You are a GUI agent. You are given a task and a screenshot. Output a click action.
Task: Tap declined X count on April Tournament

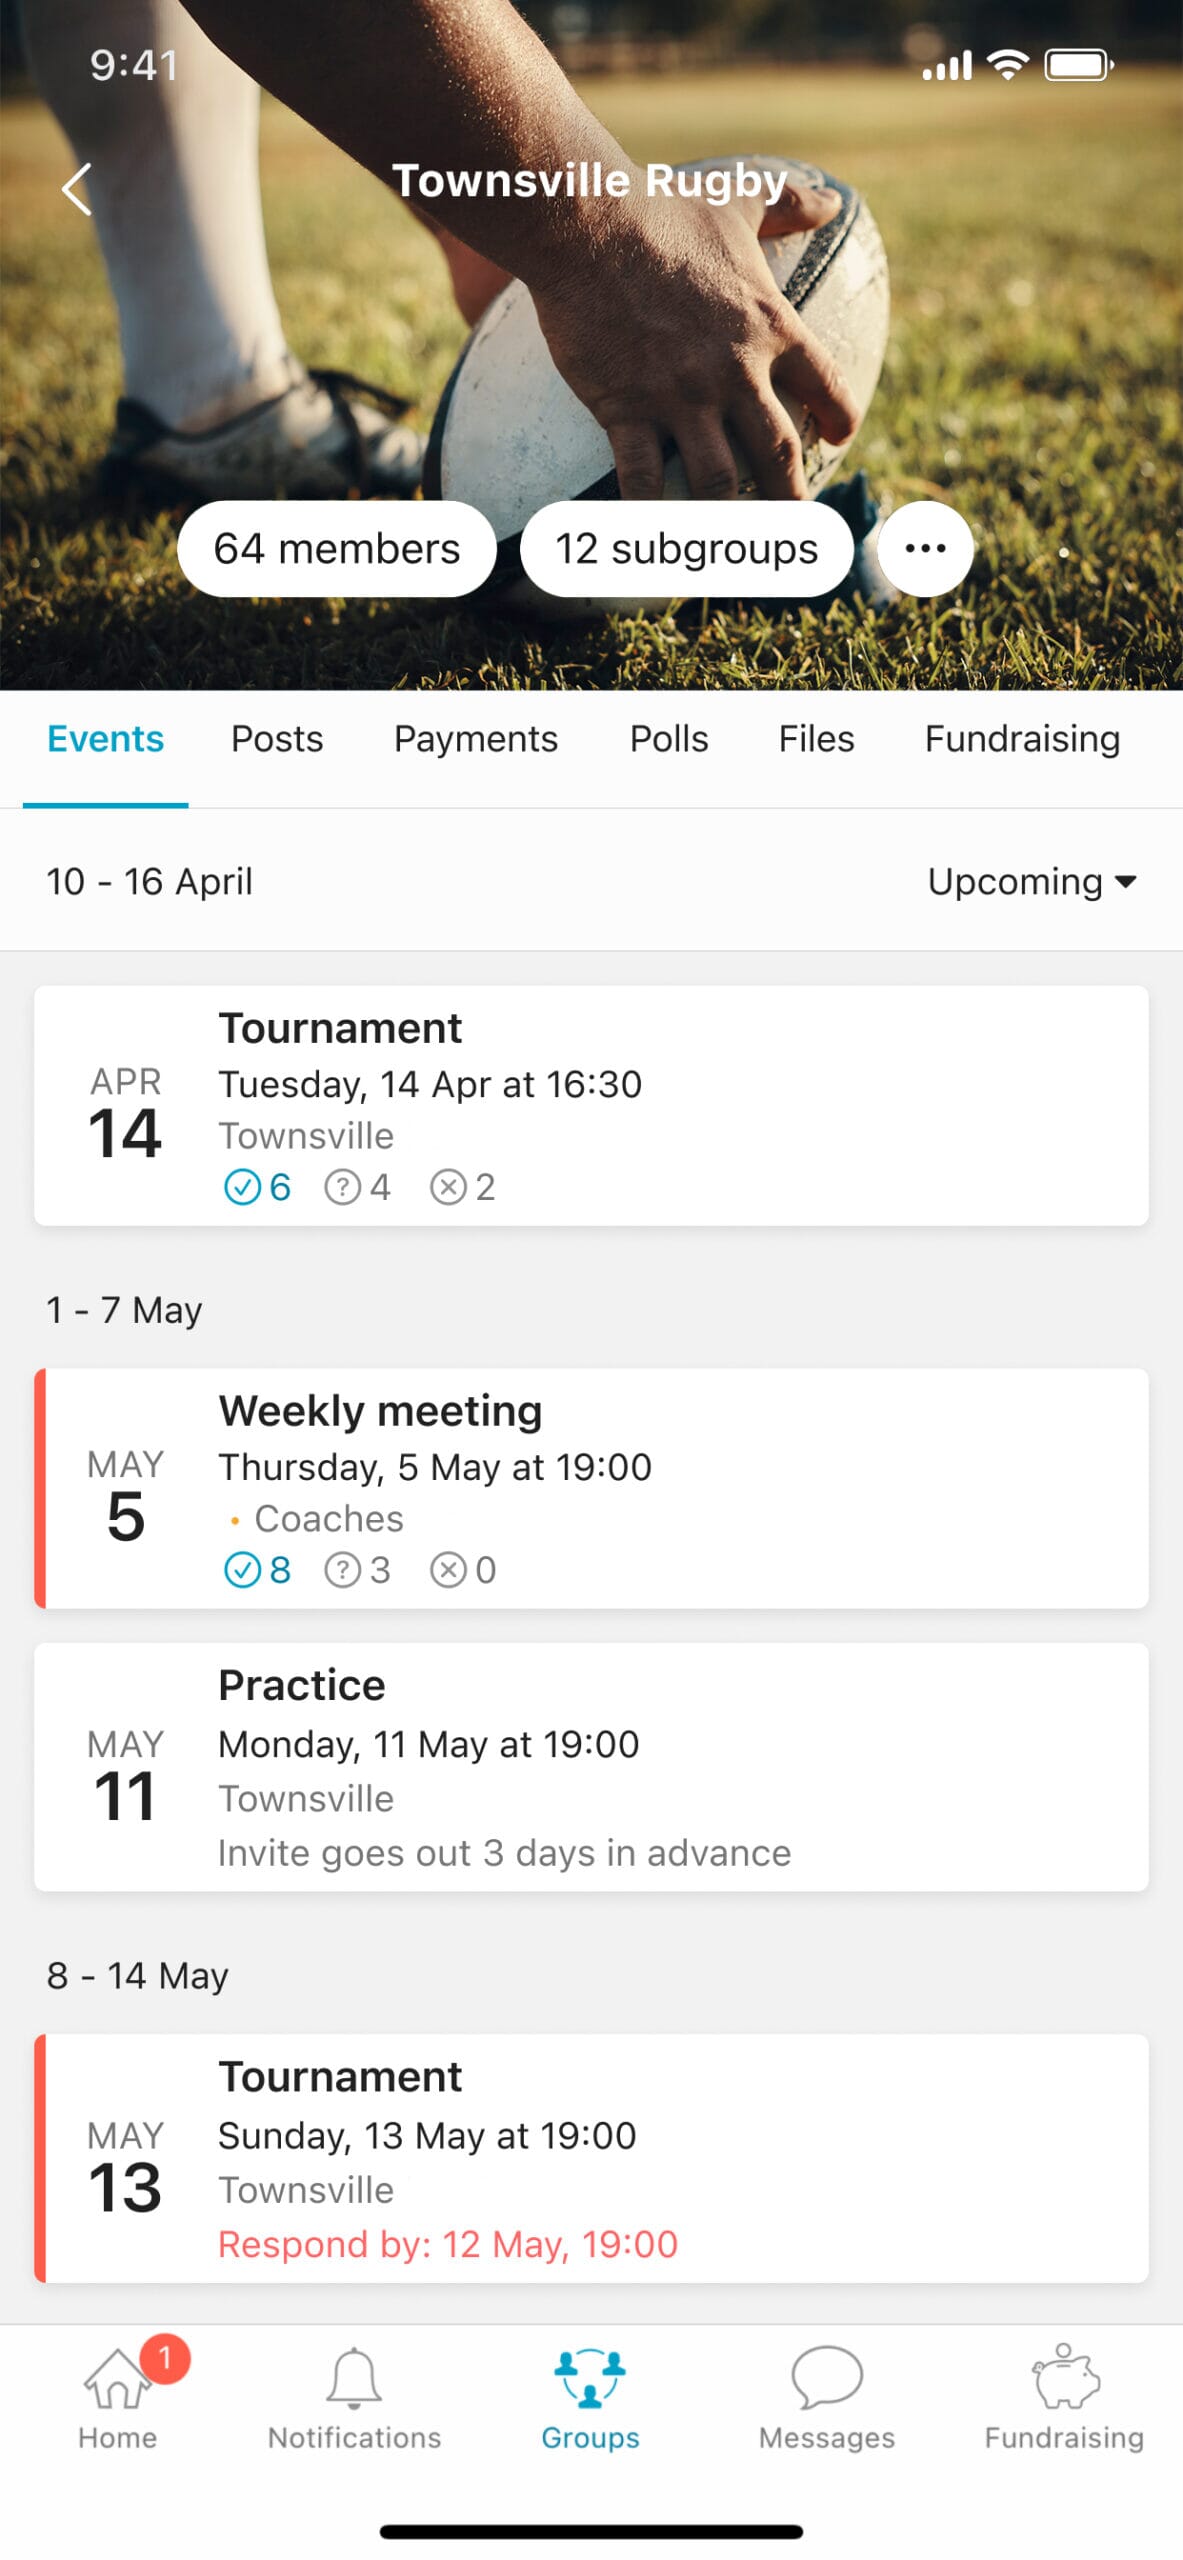tap(462, 1187)
